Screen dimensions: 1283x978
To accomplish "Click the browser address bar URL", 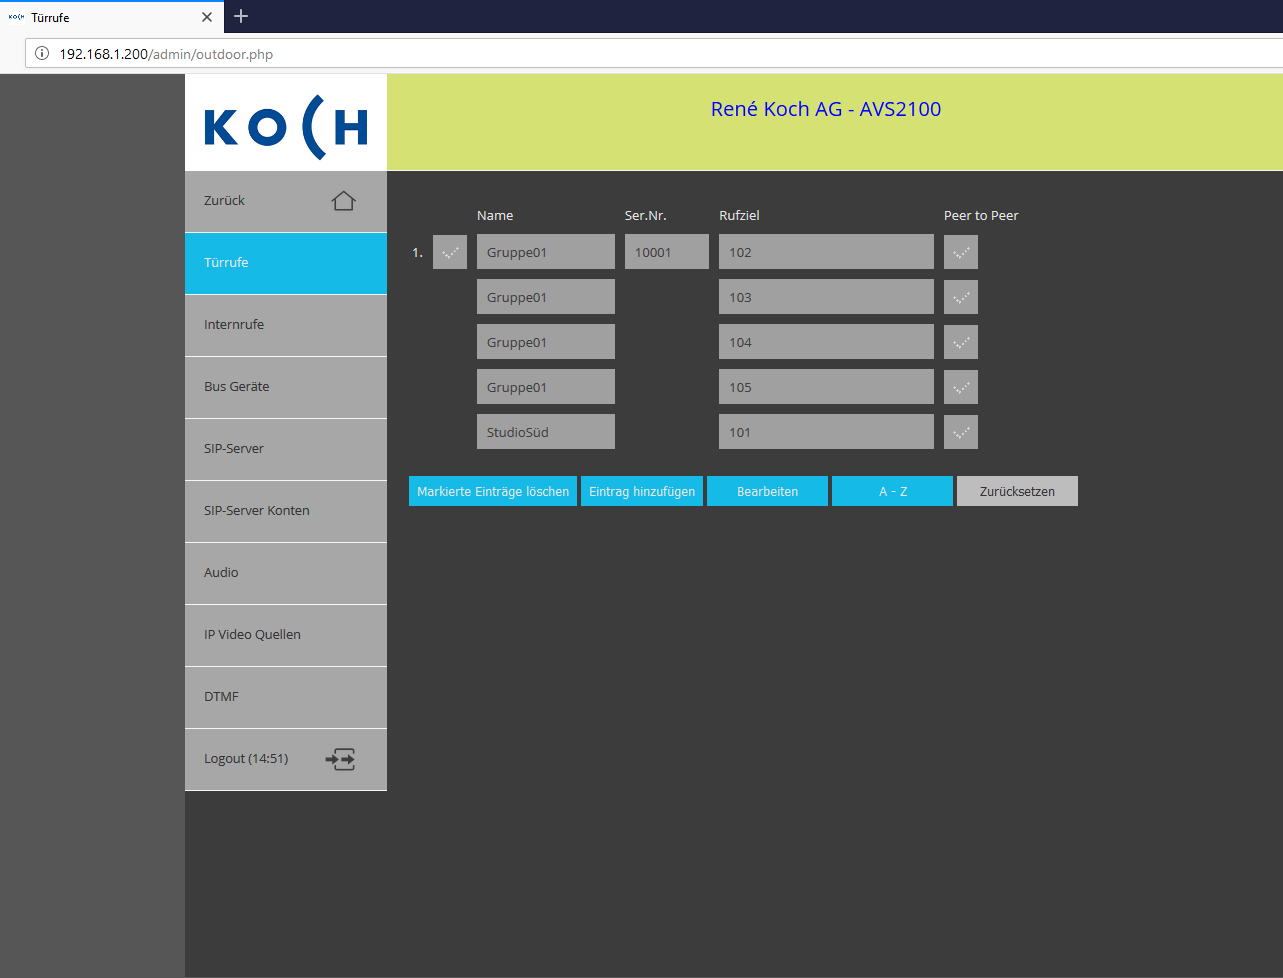I will click(x=166, y=54).
